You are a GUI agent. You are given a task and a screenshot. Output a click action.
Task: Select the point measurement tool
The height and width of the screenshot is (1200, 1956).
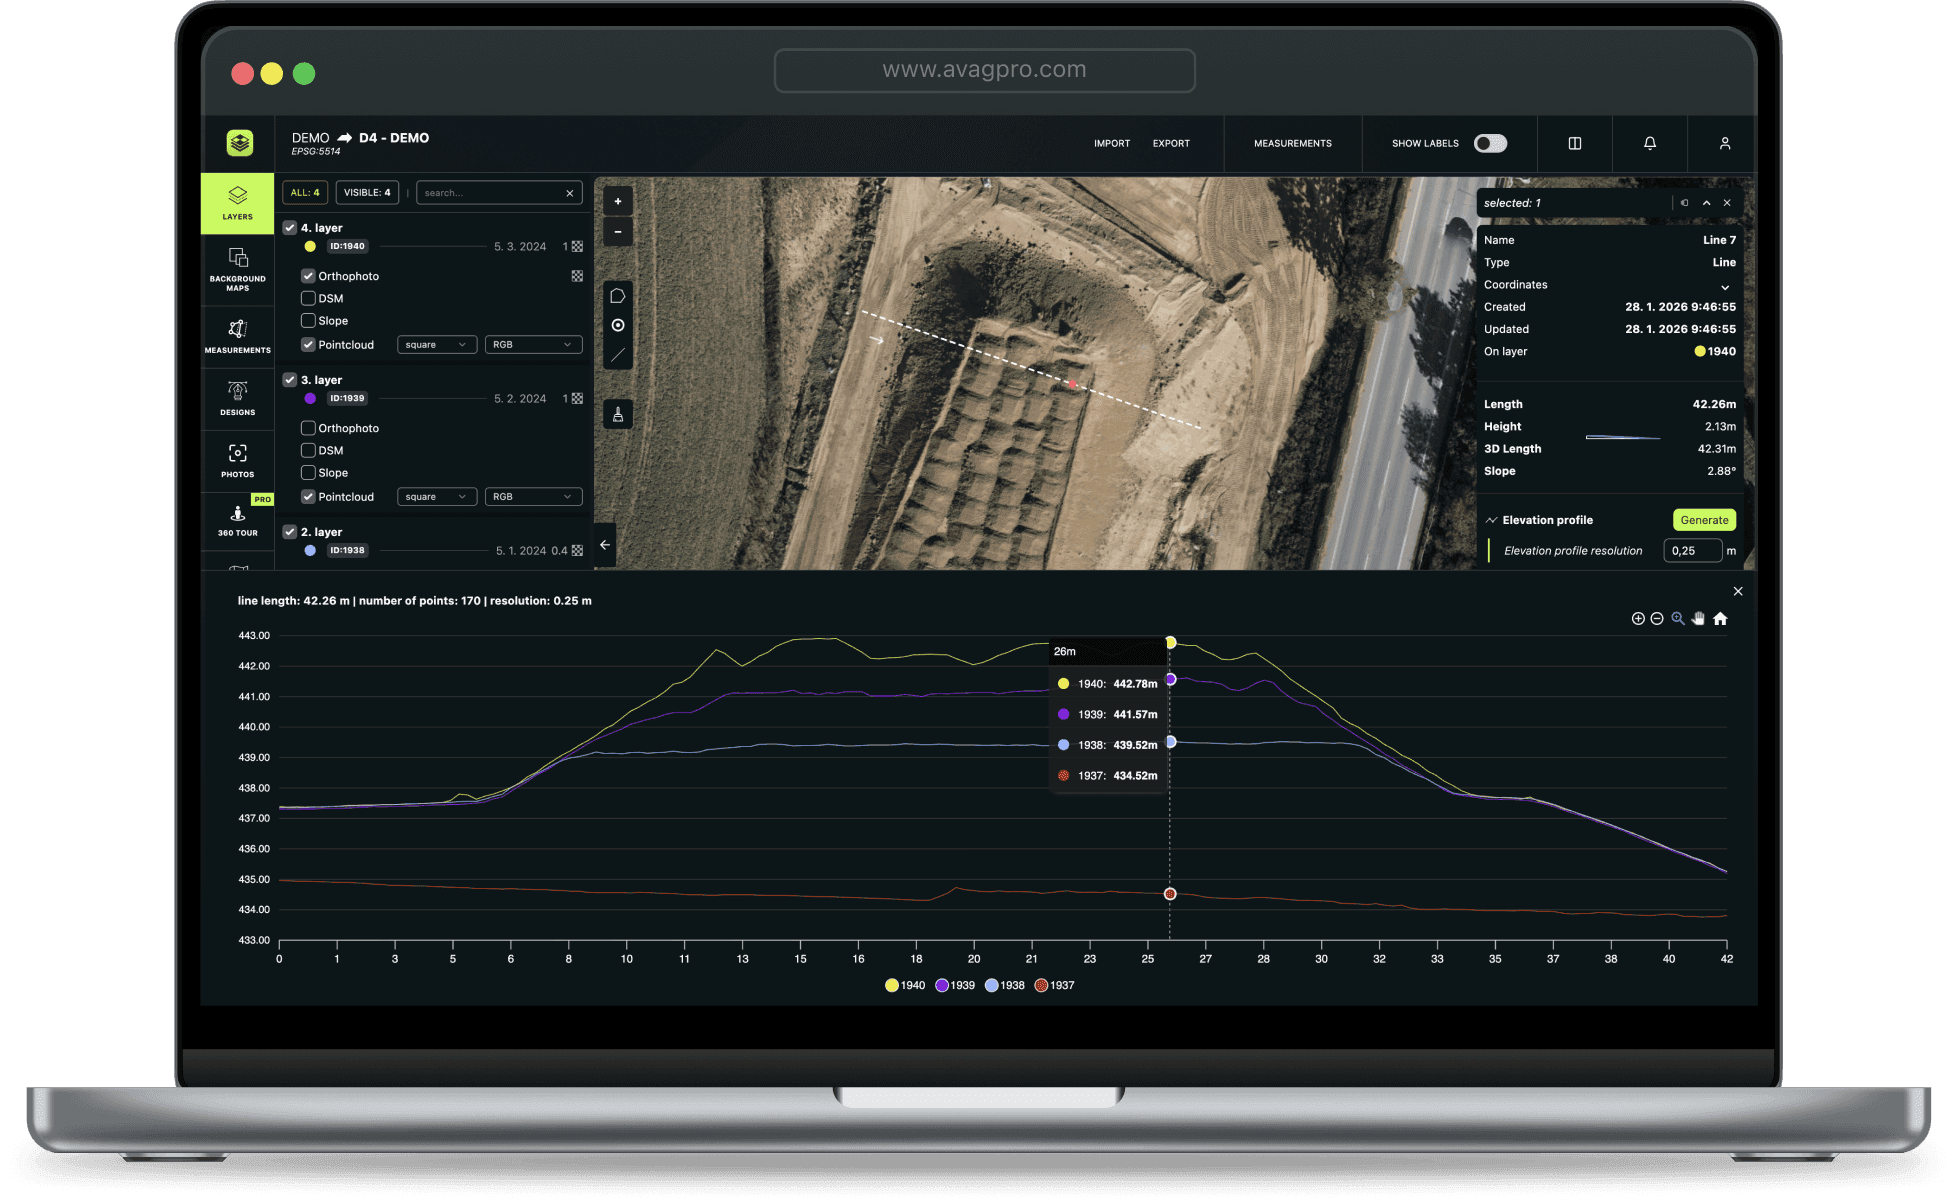[618, 325]
